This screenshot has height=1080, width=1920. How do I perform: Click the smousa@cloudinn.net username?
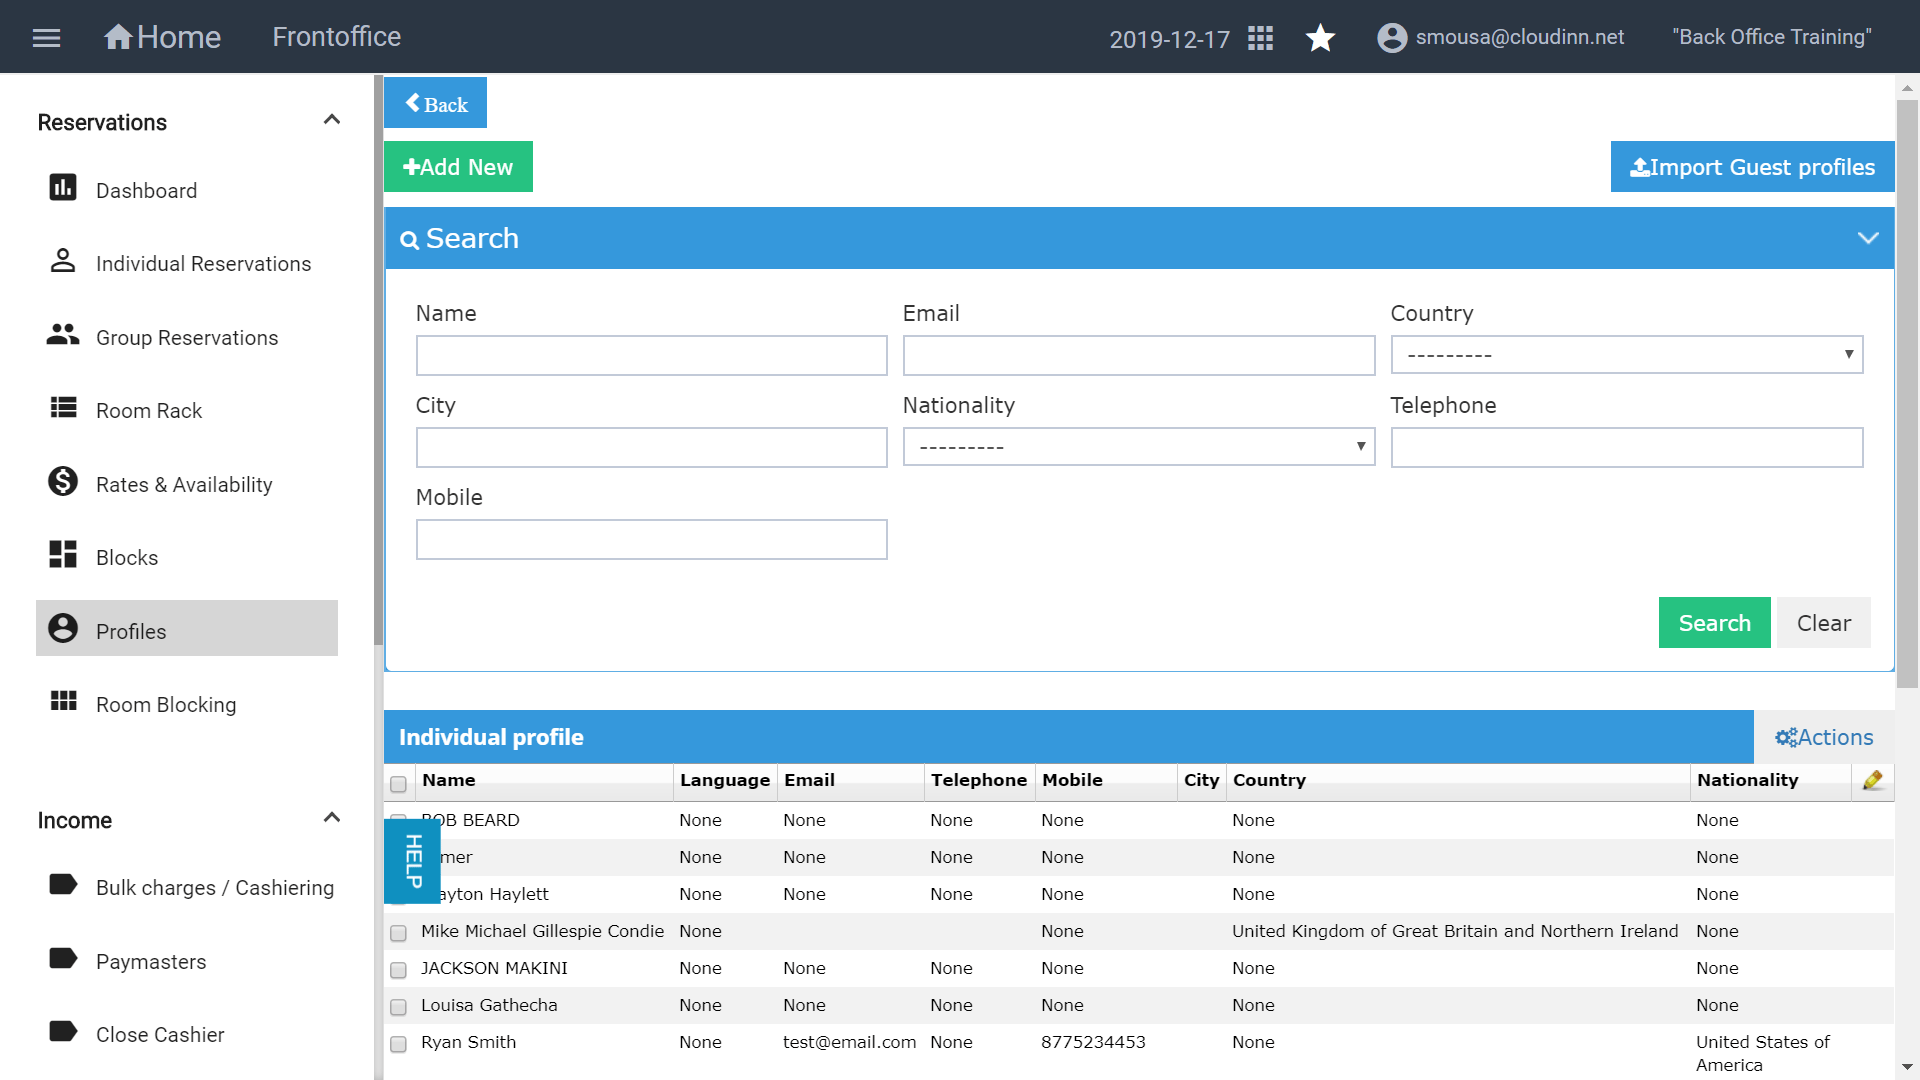1519,37
